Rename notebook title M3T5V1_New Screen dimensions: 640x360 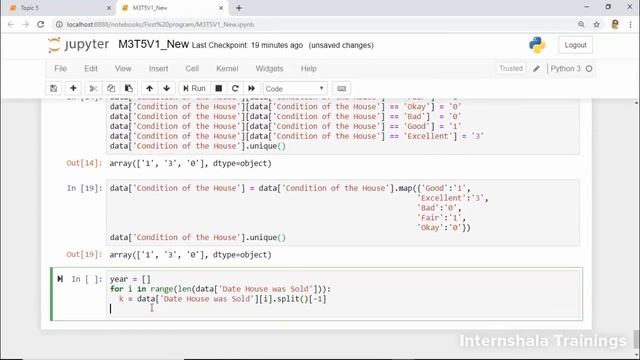coord(153,44)
